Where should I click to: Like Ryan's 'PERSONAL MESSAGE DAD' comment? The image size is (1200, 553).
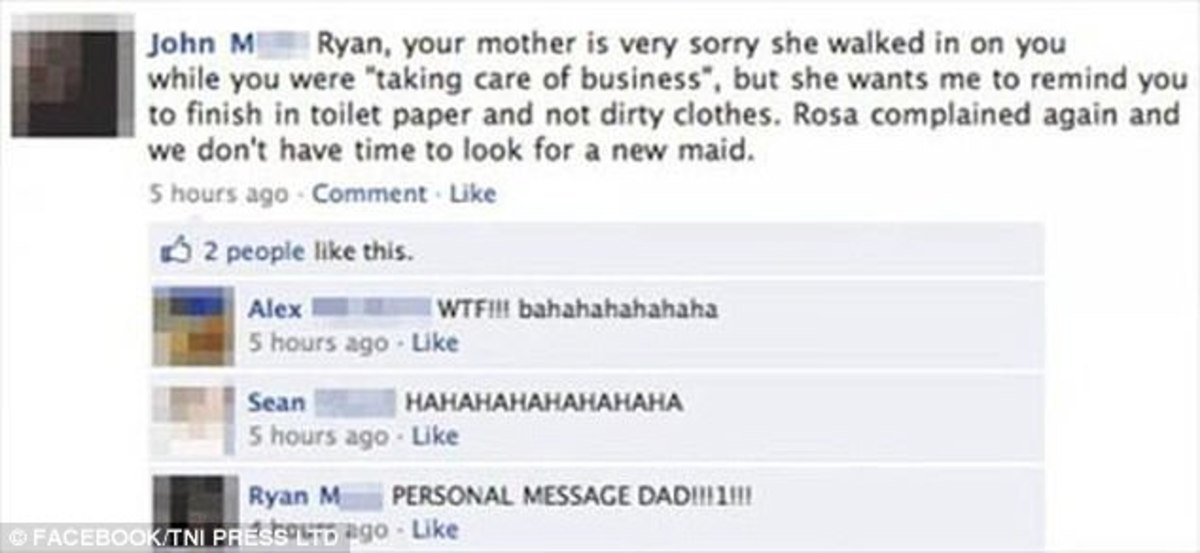point(435,529)
